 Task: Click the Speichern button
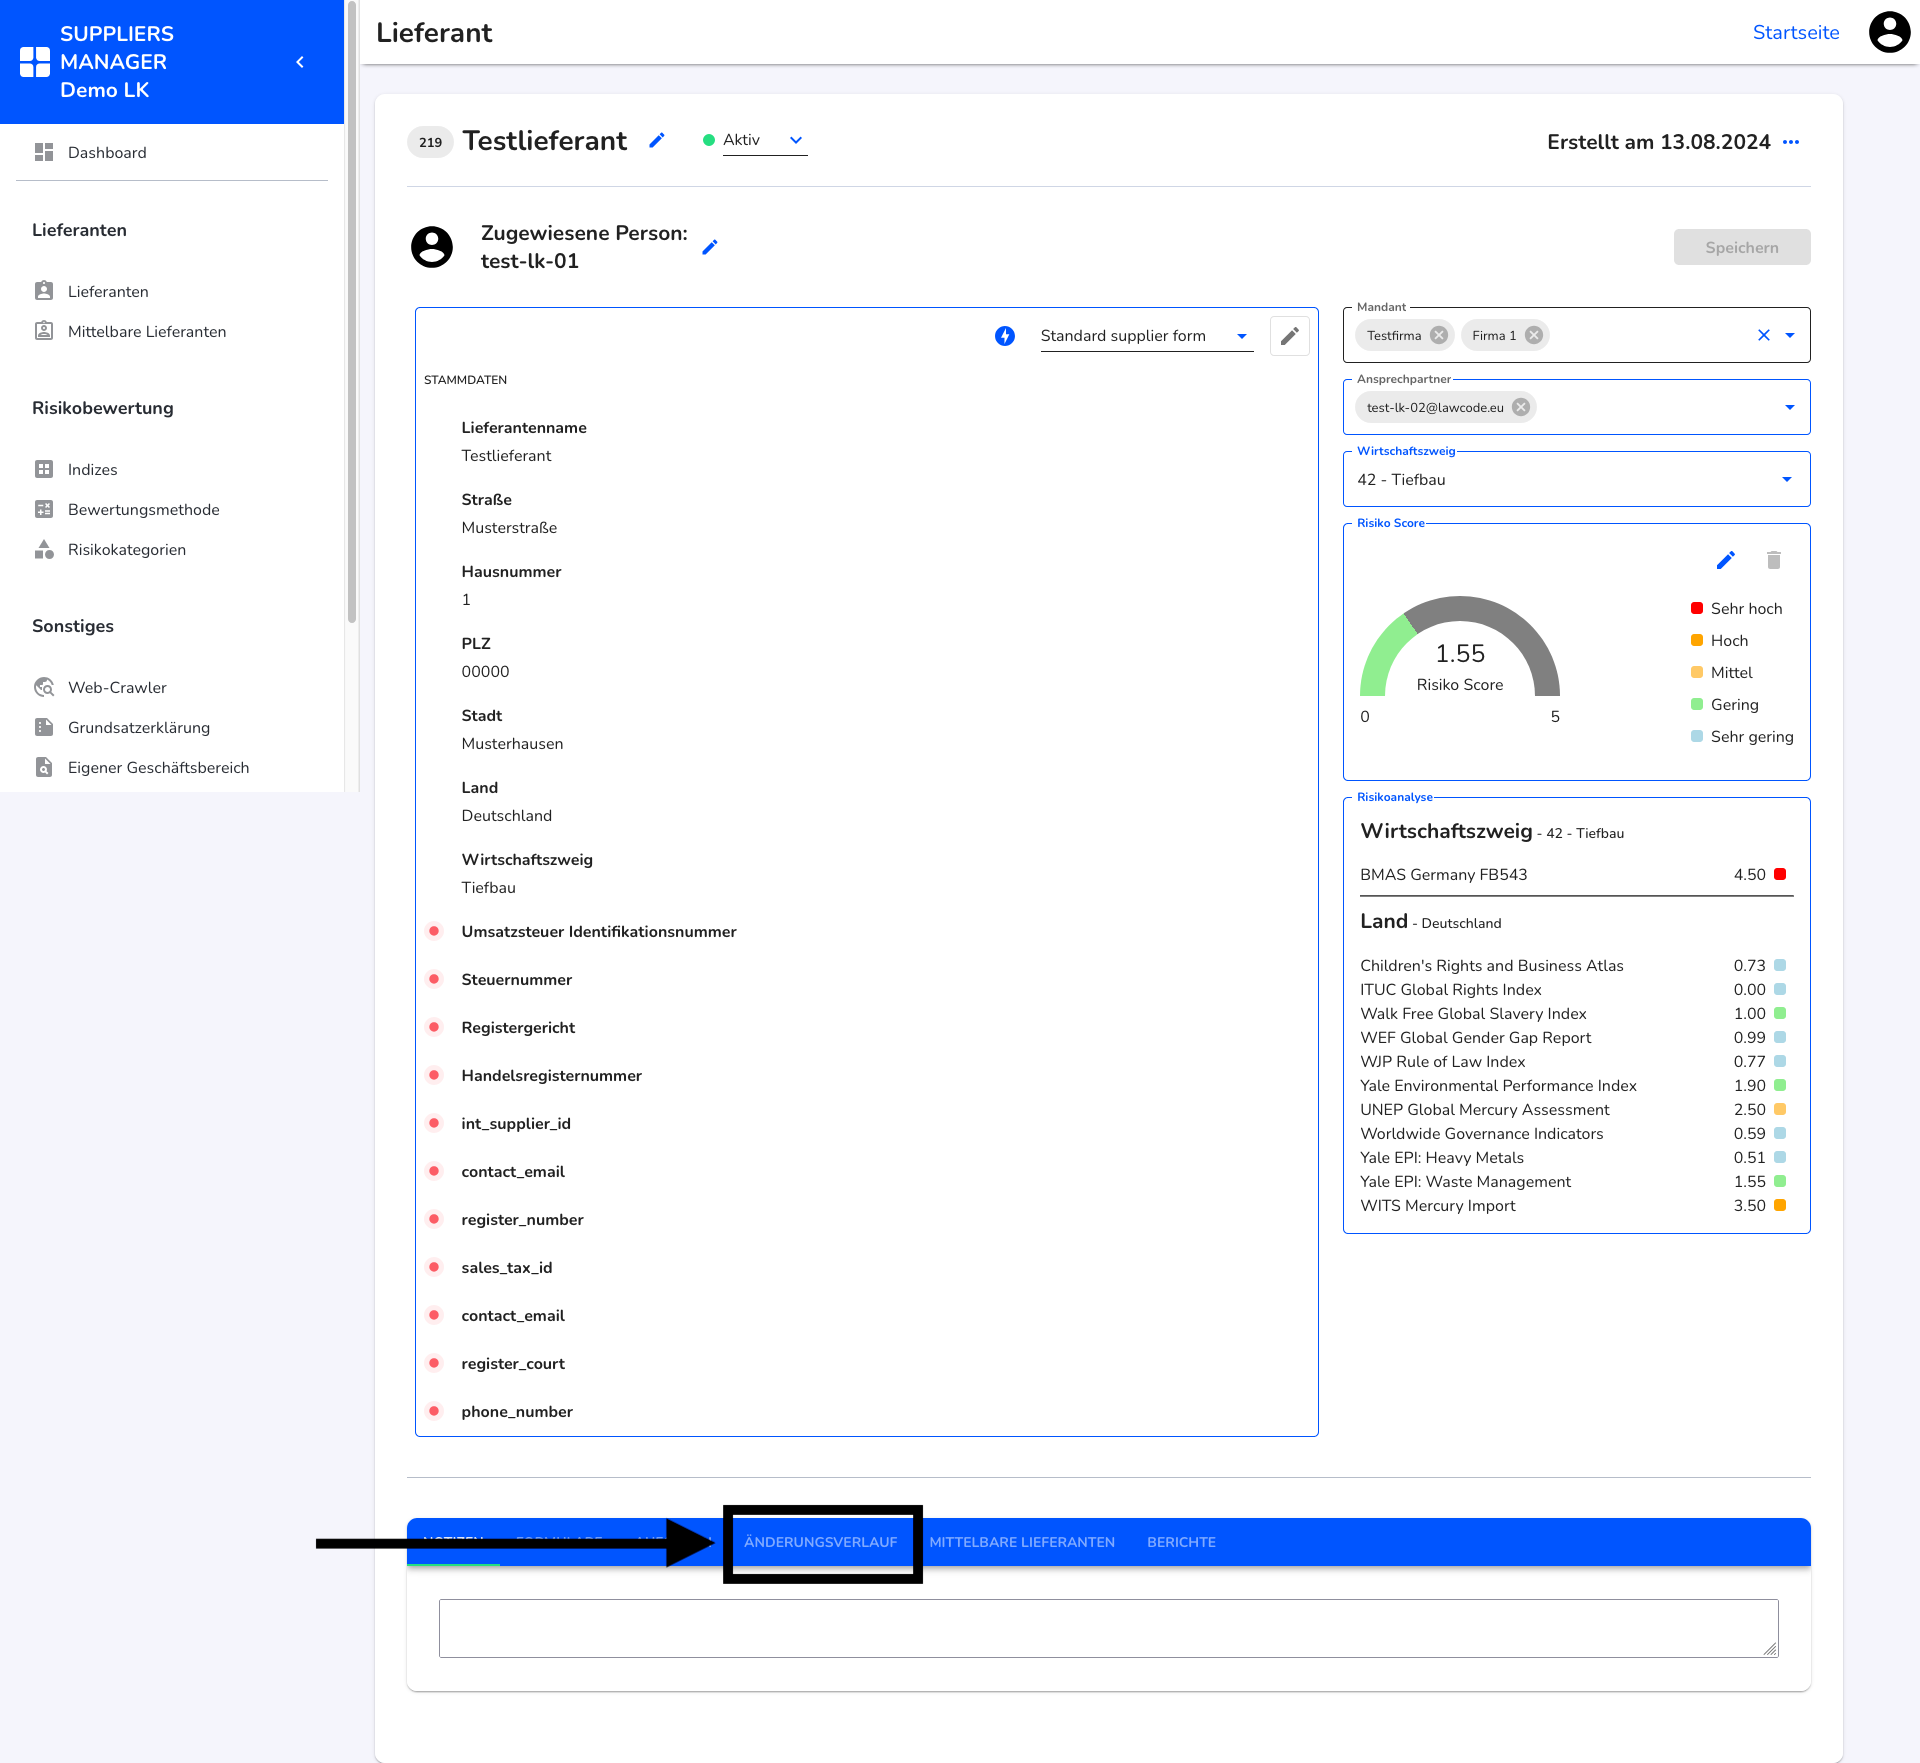(x=1744, y=246)
